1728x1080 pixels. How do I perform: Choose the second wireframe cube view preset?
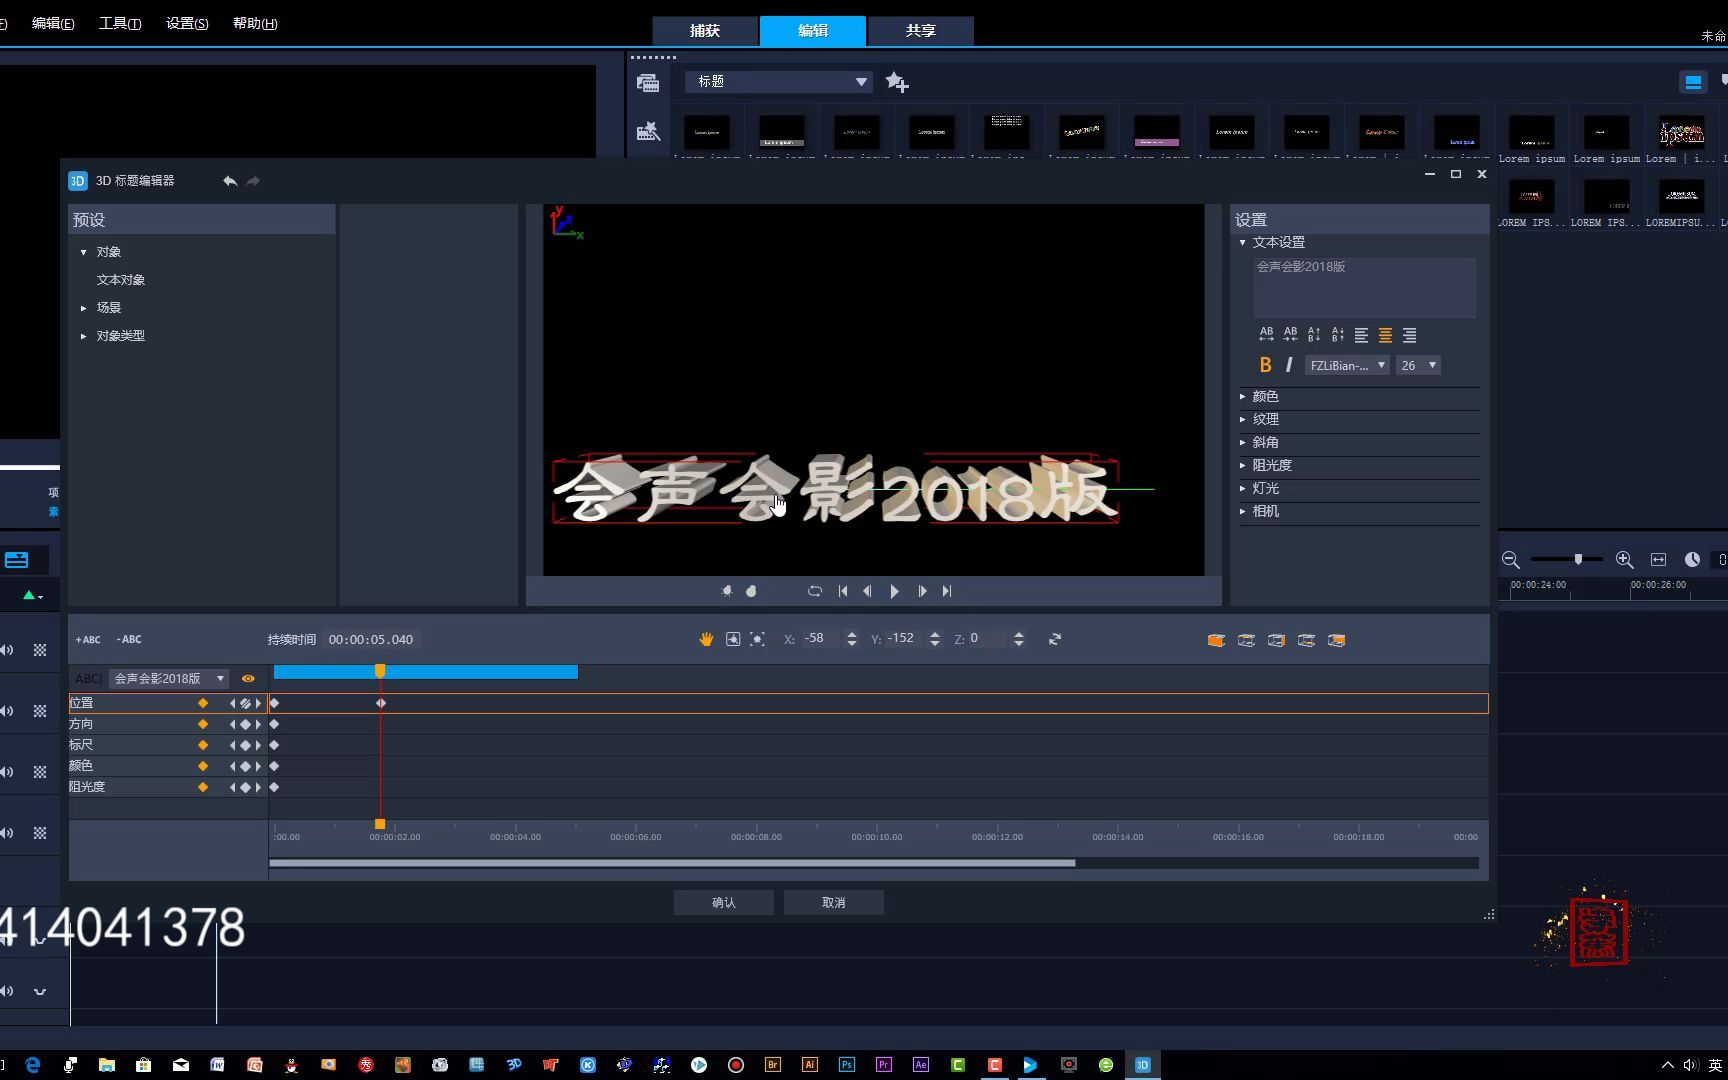(x=1246, y=640)
